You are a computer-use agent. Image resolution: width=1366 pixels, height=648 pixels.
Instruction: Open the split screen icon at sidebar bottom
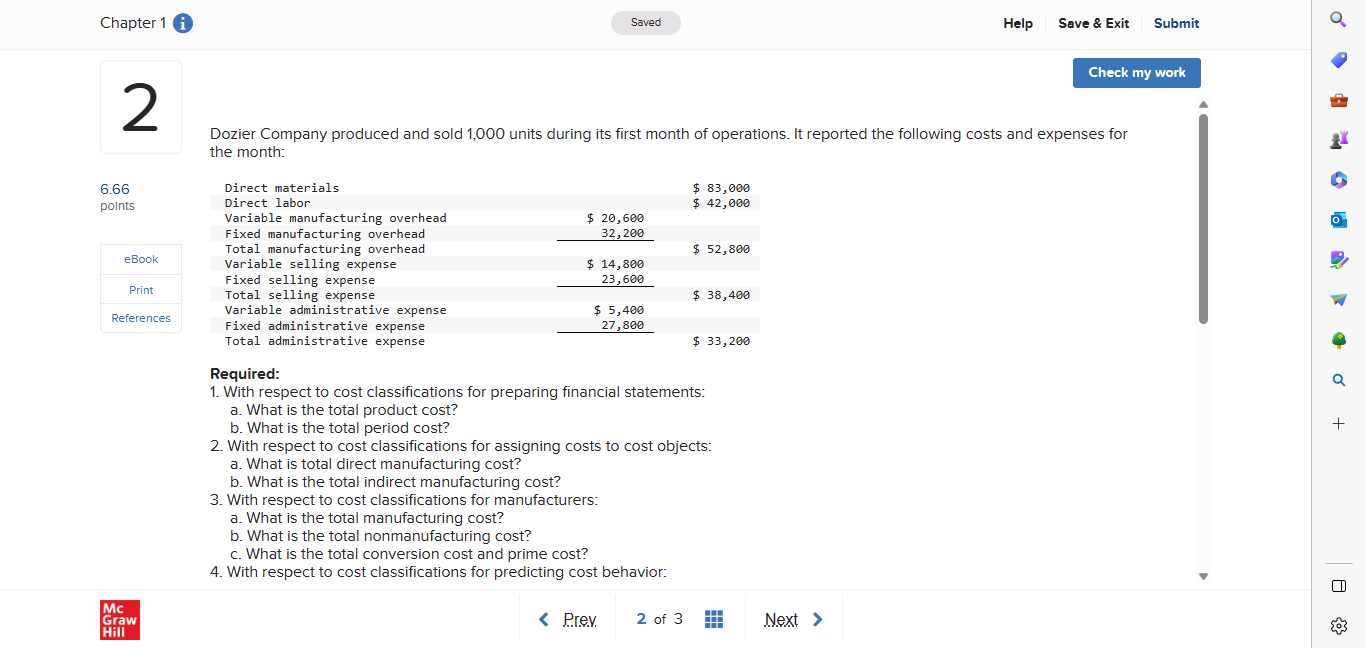coord(1338,587)
